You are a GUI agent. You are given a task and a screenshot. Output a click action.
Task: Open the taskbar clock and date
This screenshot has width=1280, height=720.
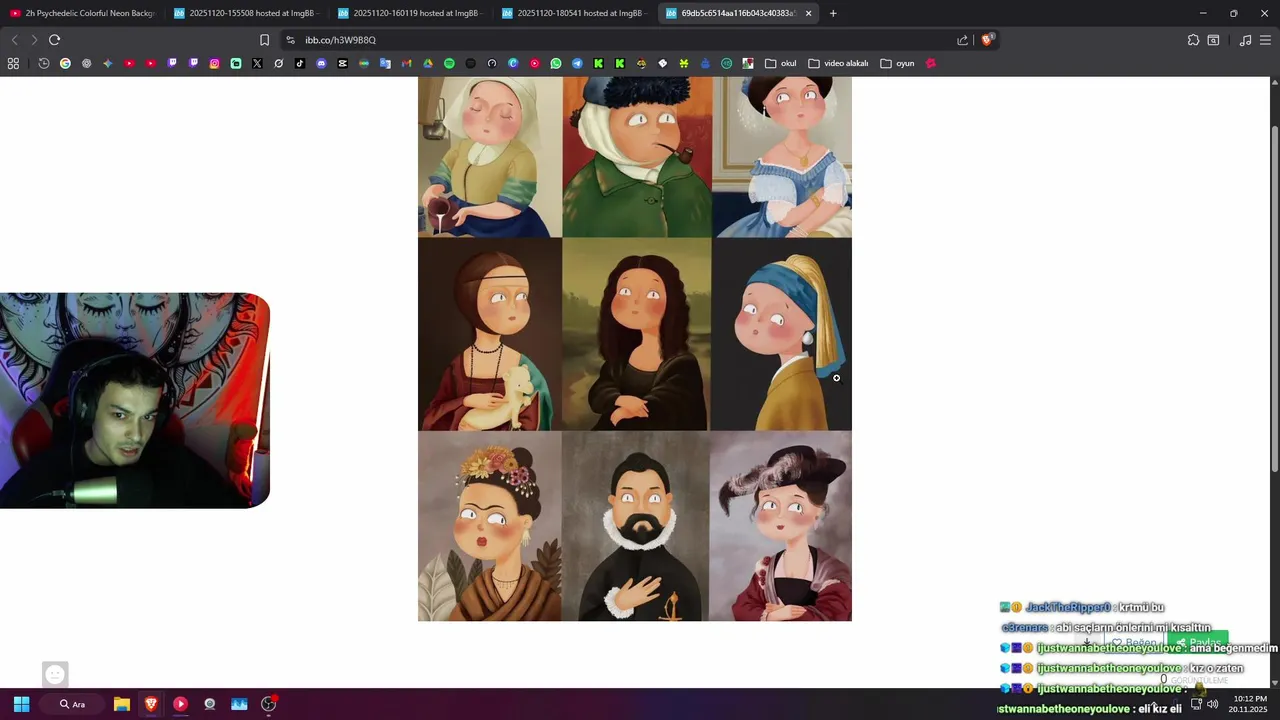point(1249,704)
